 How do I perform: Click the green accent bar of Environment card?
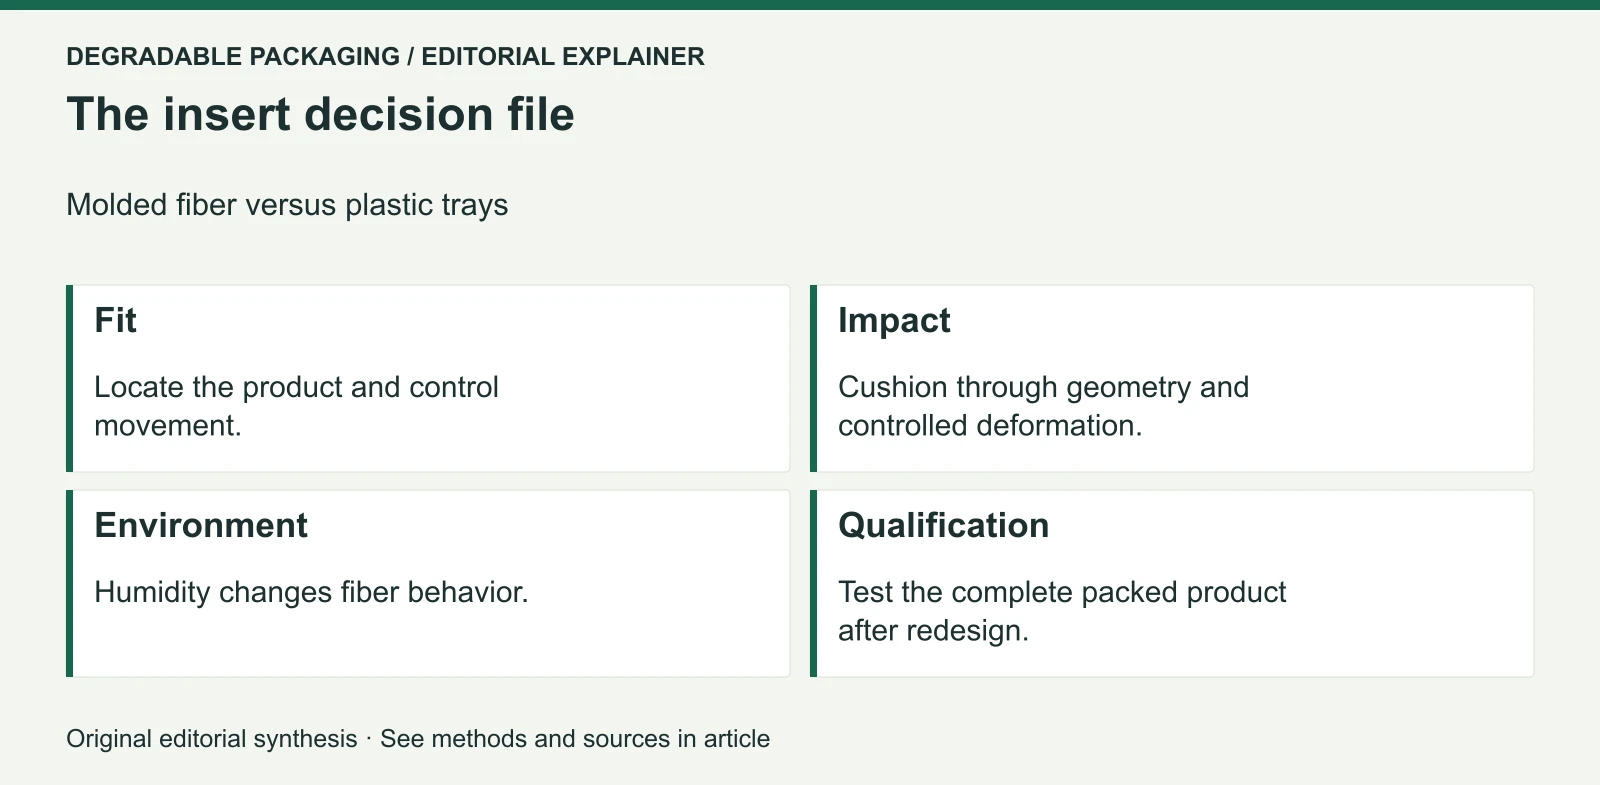tap(70, 583)
